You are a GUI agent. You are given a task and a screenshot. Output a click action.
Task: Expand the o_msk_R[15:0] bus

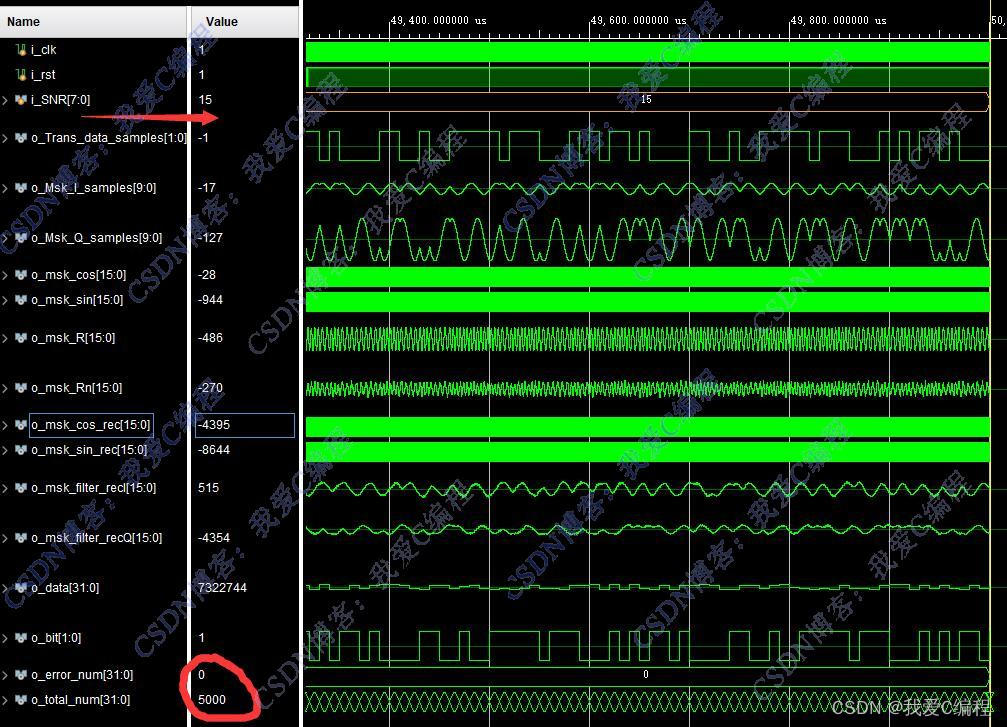[5, 338]
